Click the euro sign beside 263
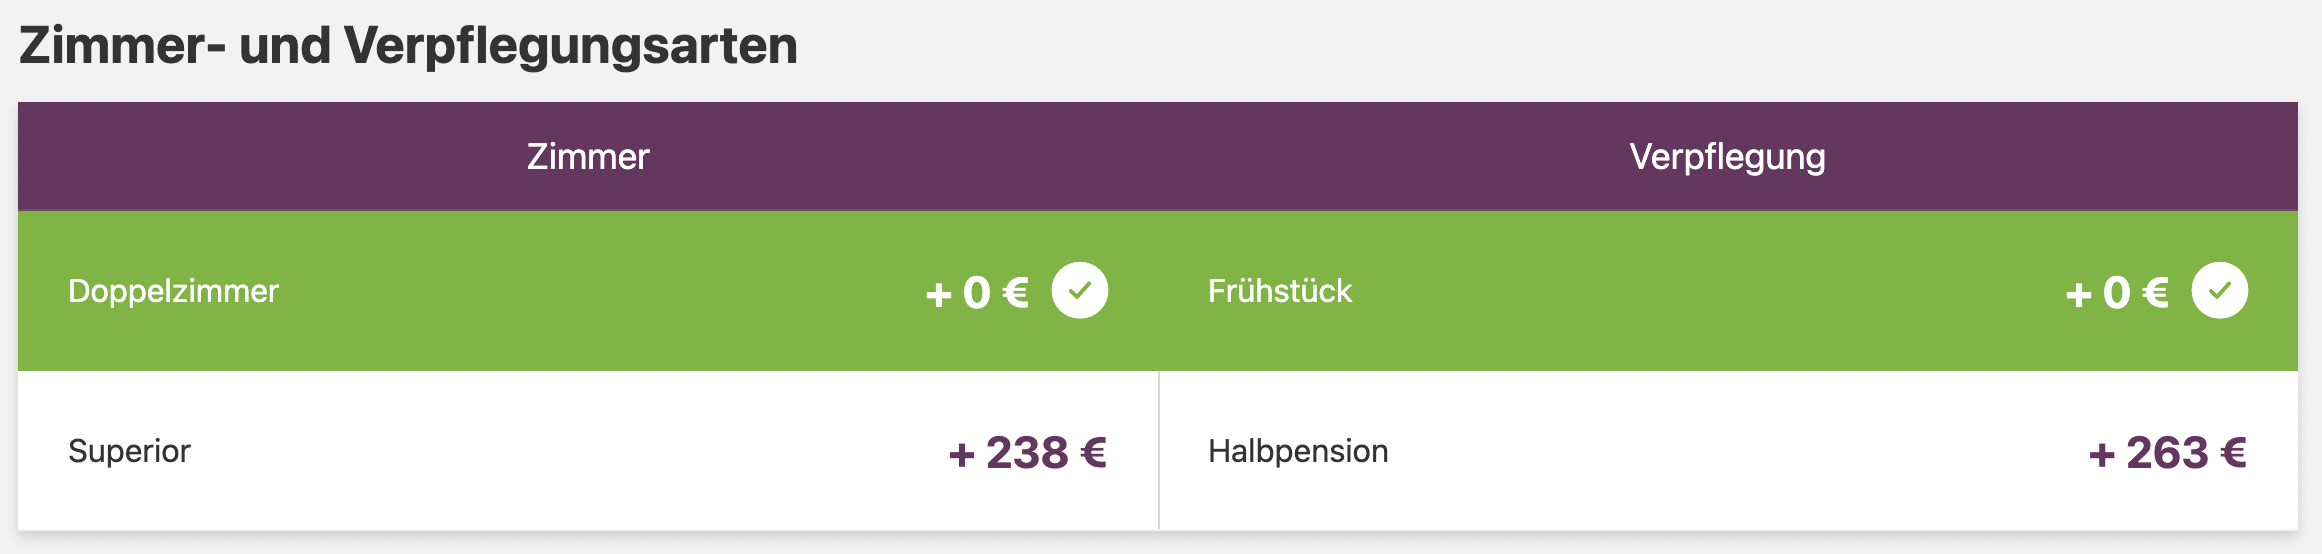The height and width of the screenshot is (554, 2322). (2233, 453)
